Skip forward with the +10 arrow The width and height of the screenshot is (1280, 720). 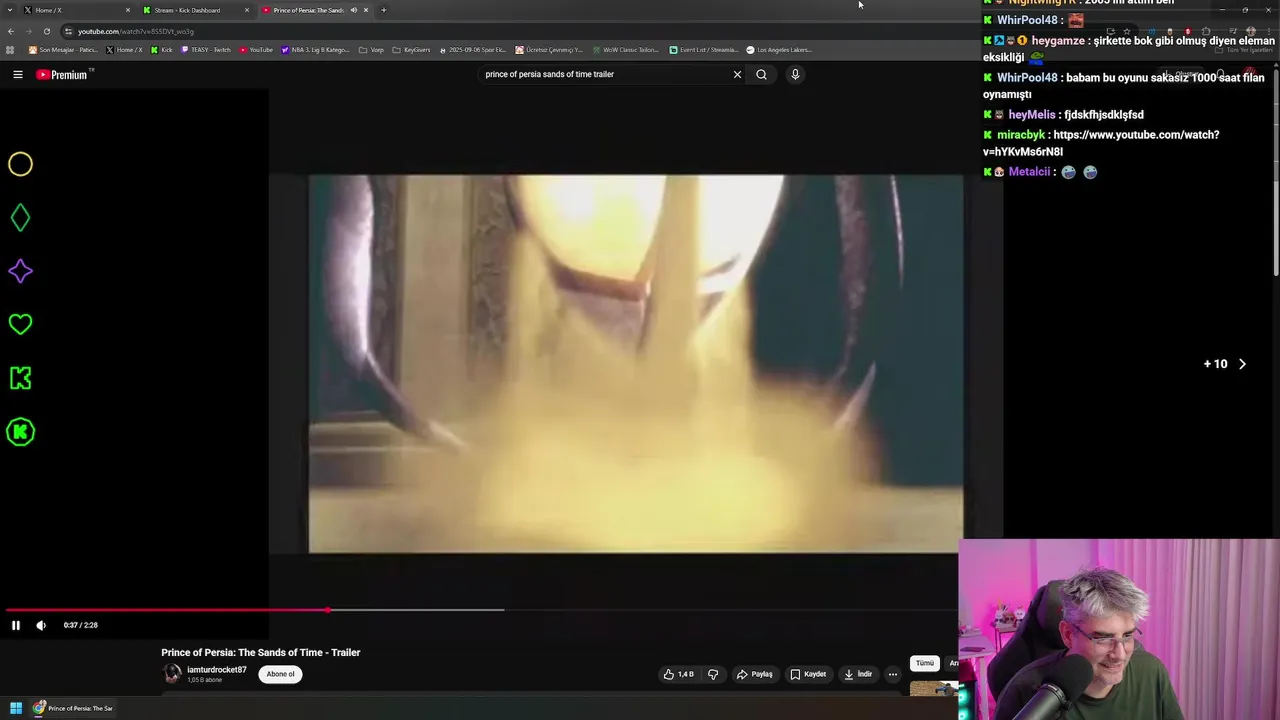point(1242,364)
